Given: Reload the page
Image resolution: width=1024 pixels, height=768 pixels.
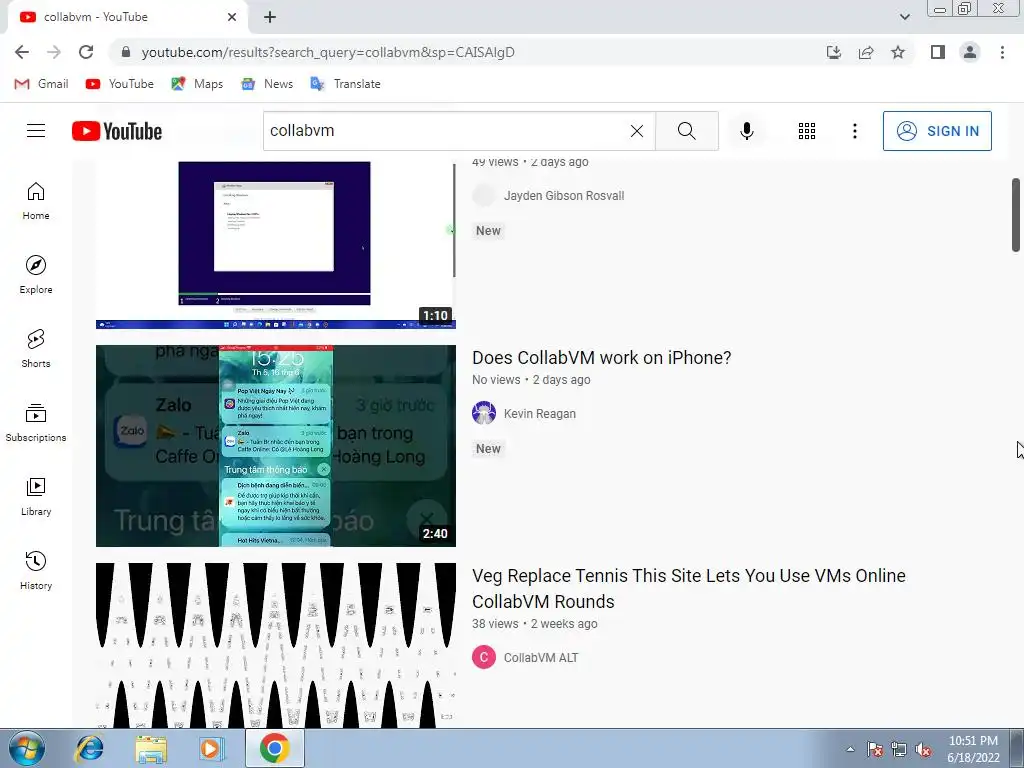Looking at the screenshot, I should click(x=86, y=52).
